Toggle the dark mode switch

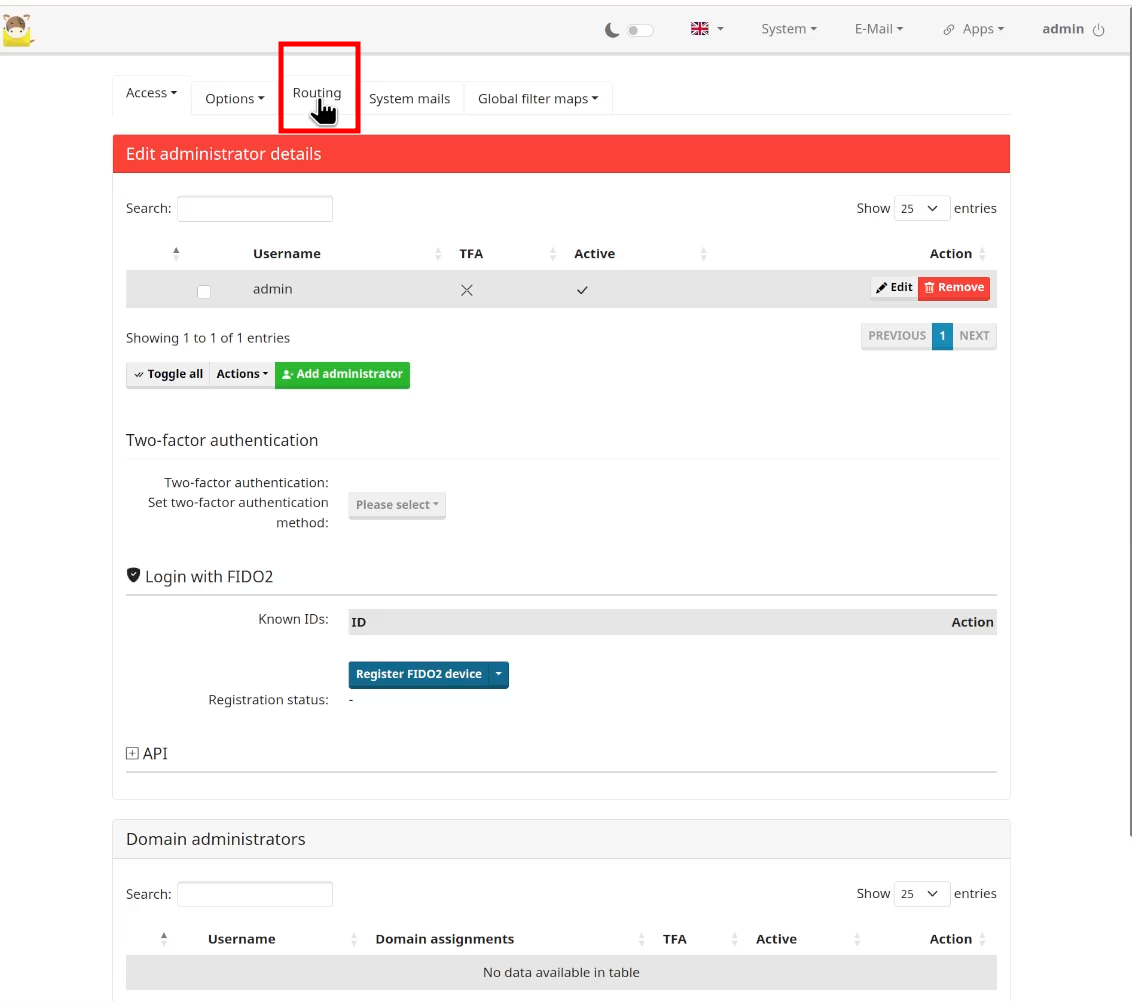click(640, 30)
